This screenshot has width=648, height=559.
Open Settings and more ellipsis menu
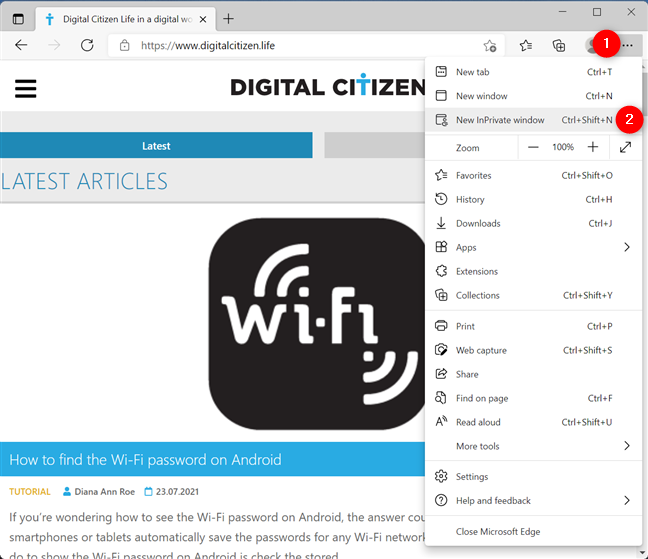tap(627, 45)
